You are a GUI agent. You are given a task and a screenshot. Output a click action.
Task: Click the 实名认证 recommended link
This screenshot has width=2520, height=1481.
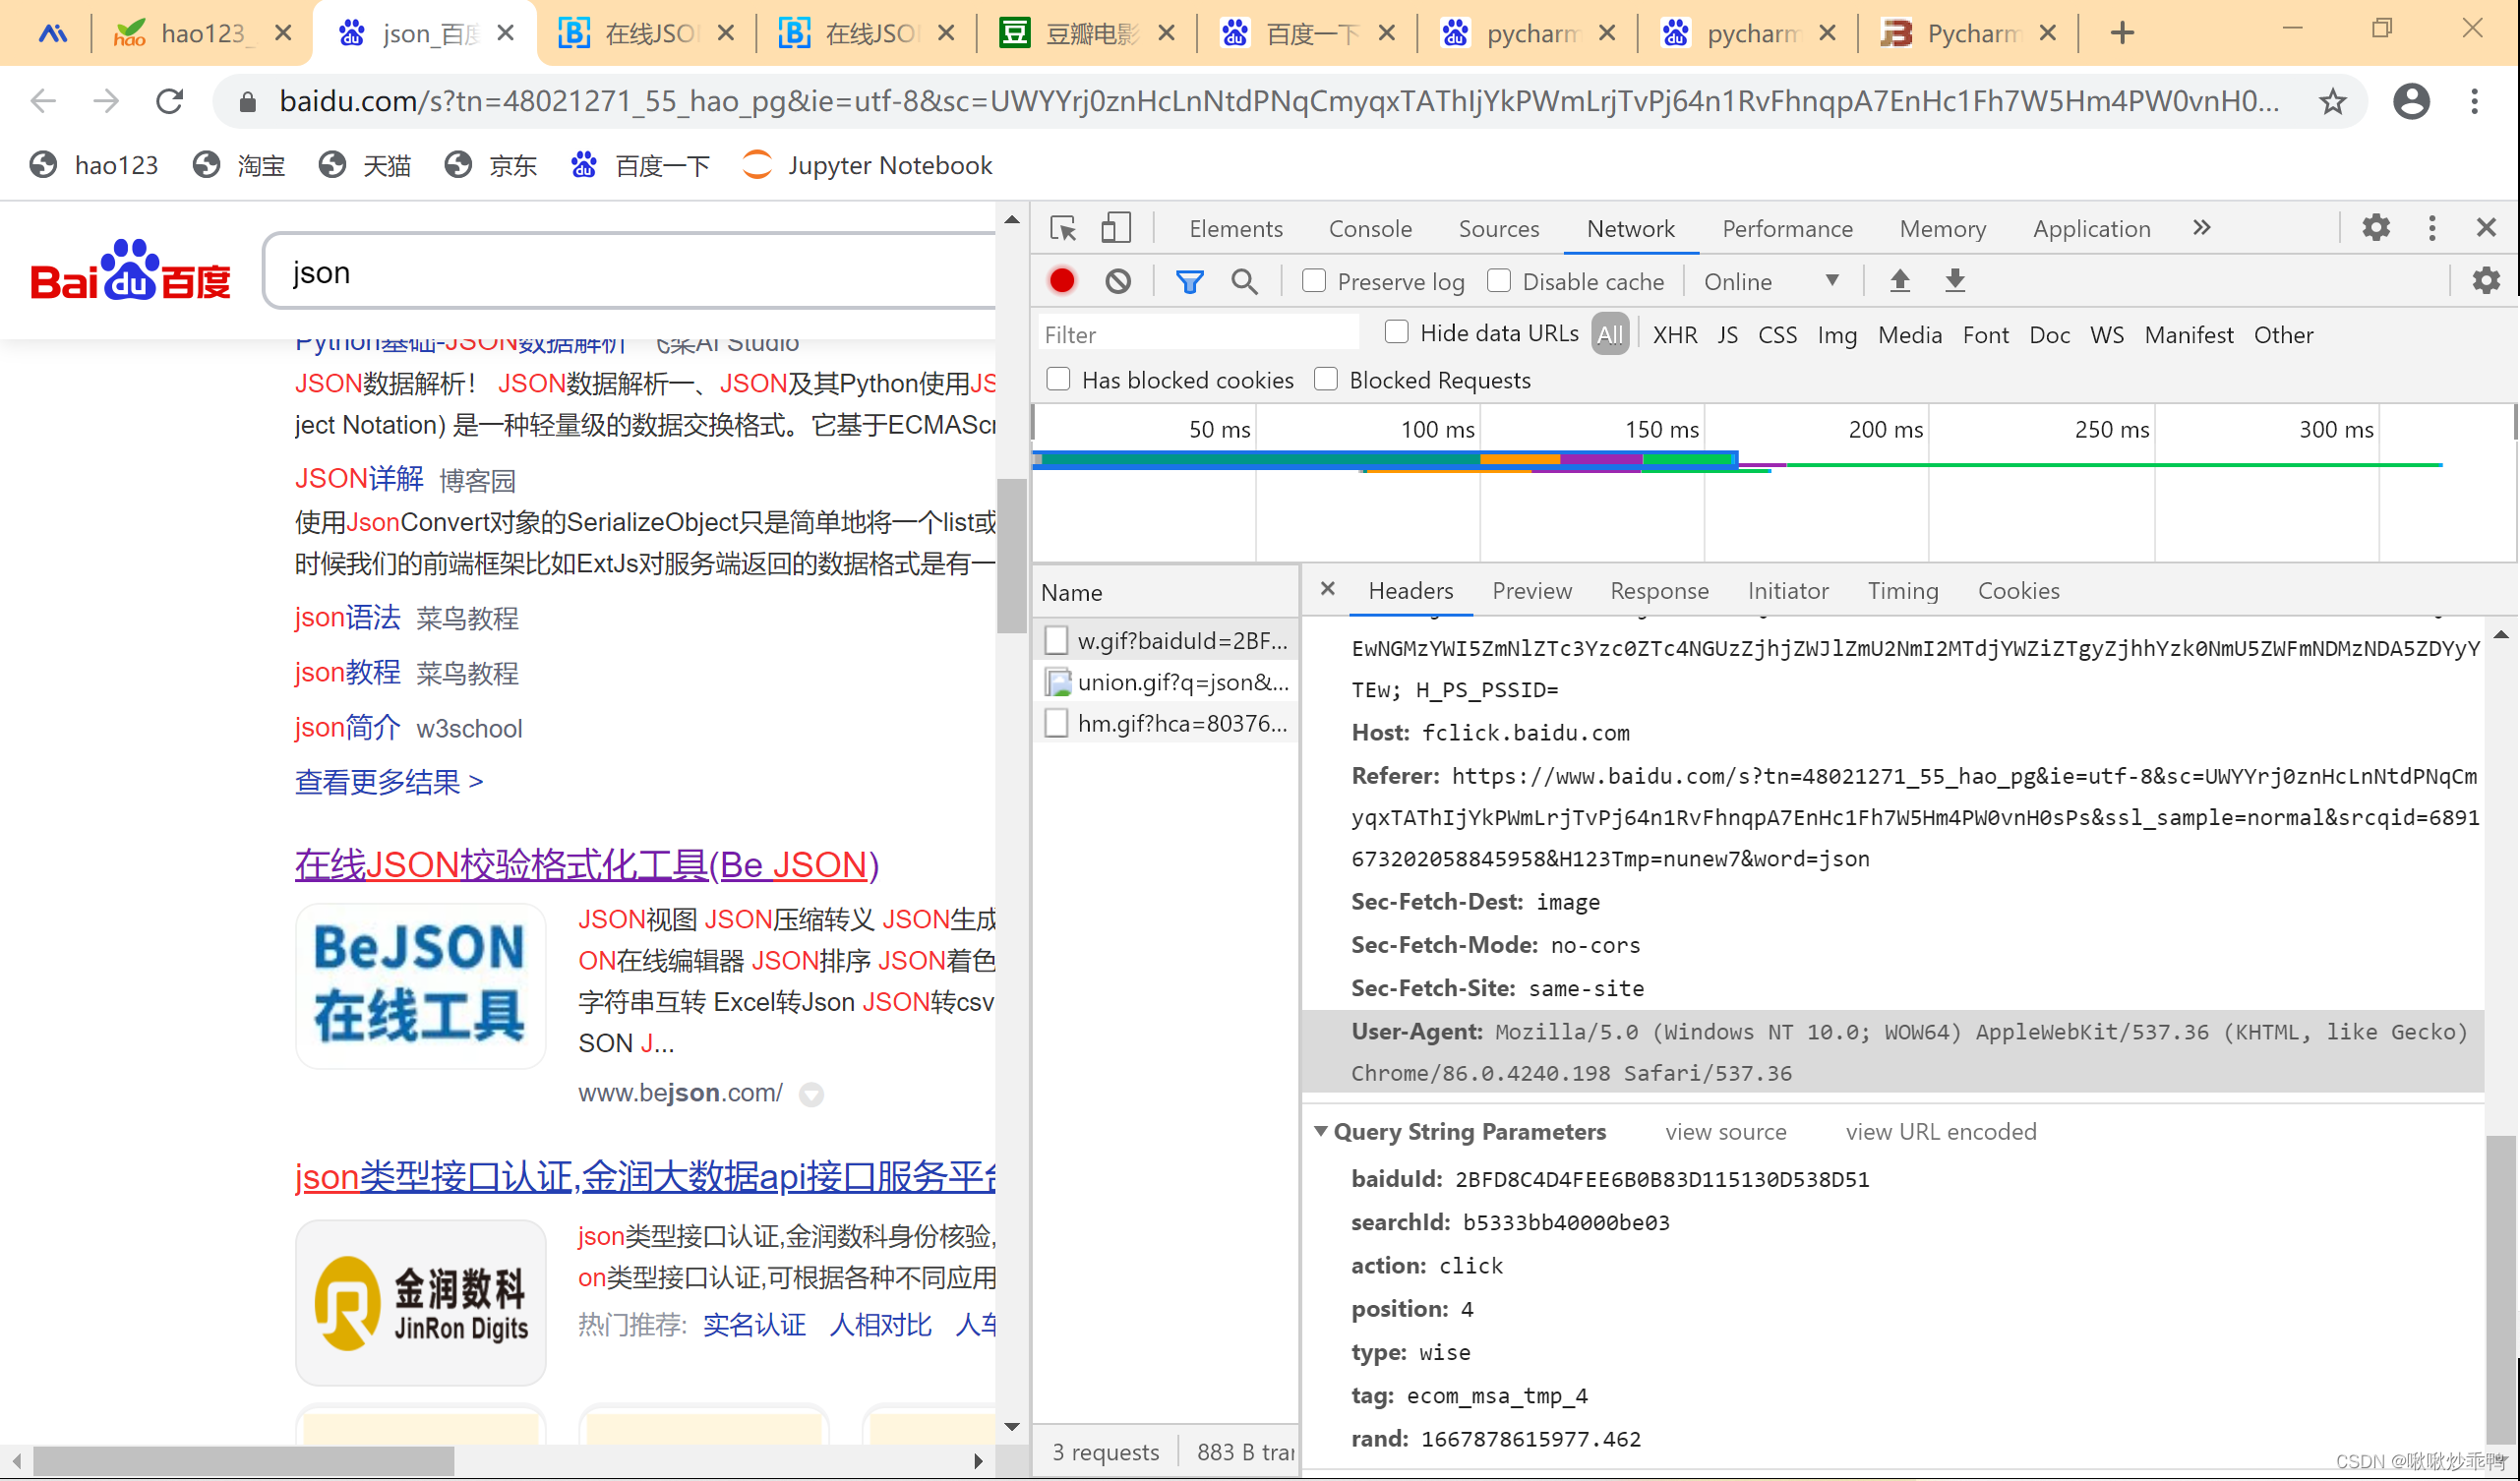point(754,1325)
